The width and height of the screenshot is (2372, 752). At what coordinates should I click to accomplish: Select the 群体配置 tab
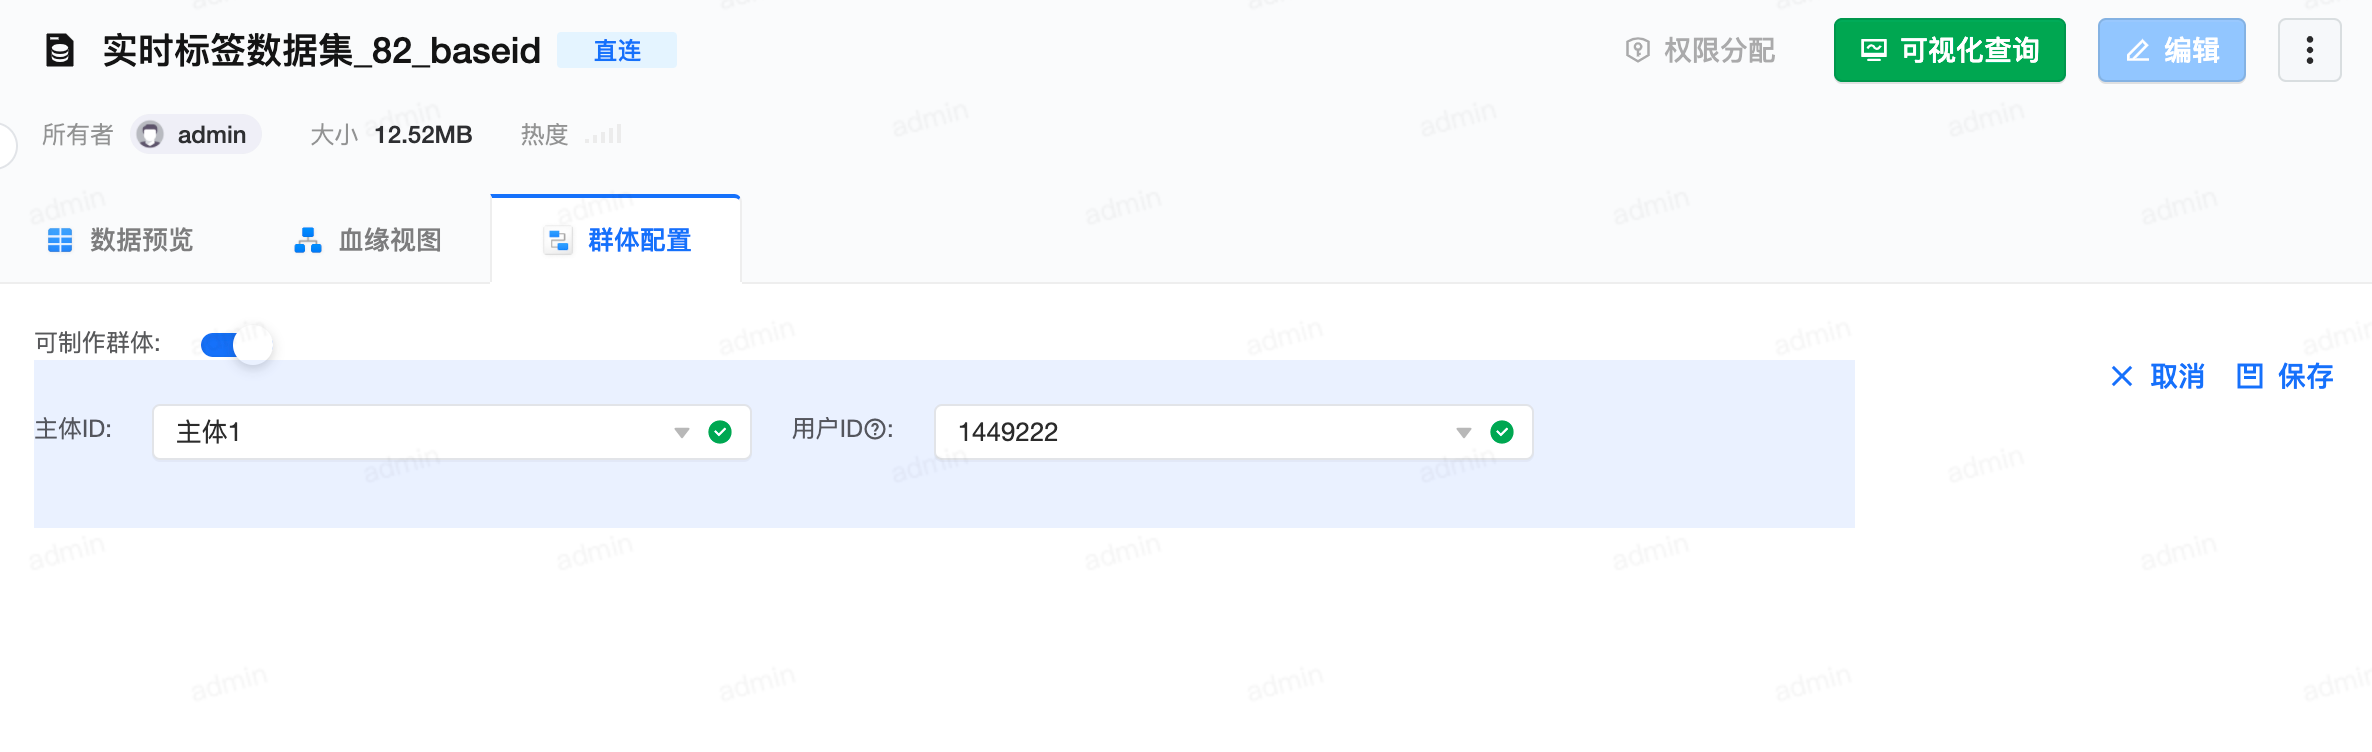click(616, 240)
